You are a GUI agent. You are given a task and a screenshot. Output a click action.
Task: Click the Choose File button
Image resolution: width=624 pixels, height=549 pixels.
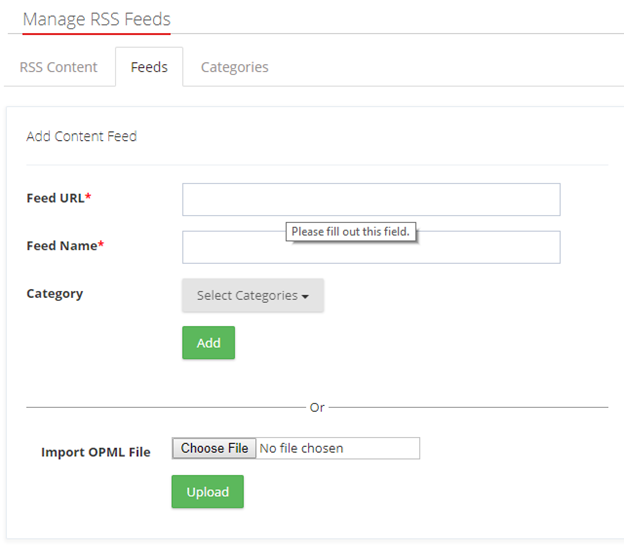point(214,448)
